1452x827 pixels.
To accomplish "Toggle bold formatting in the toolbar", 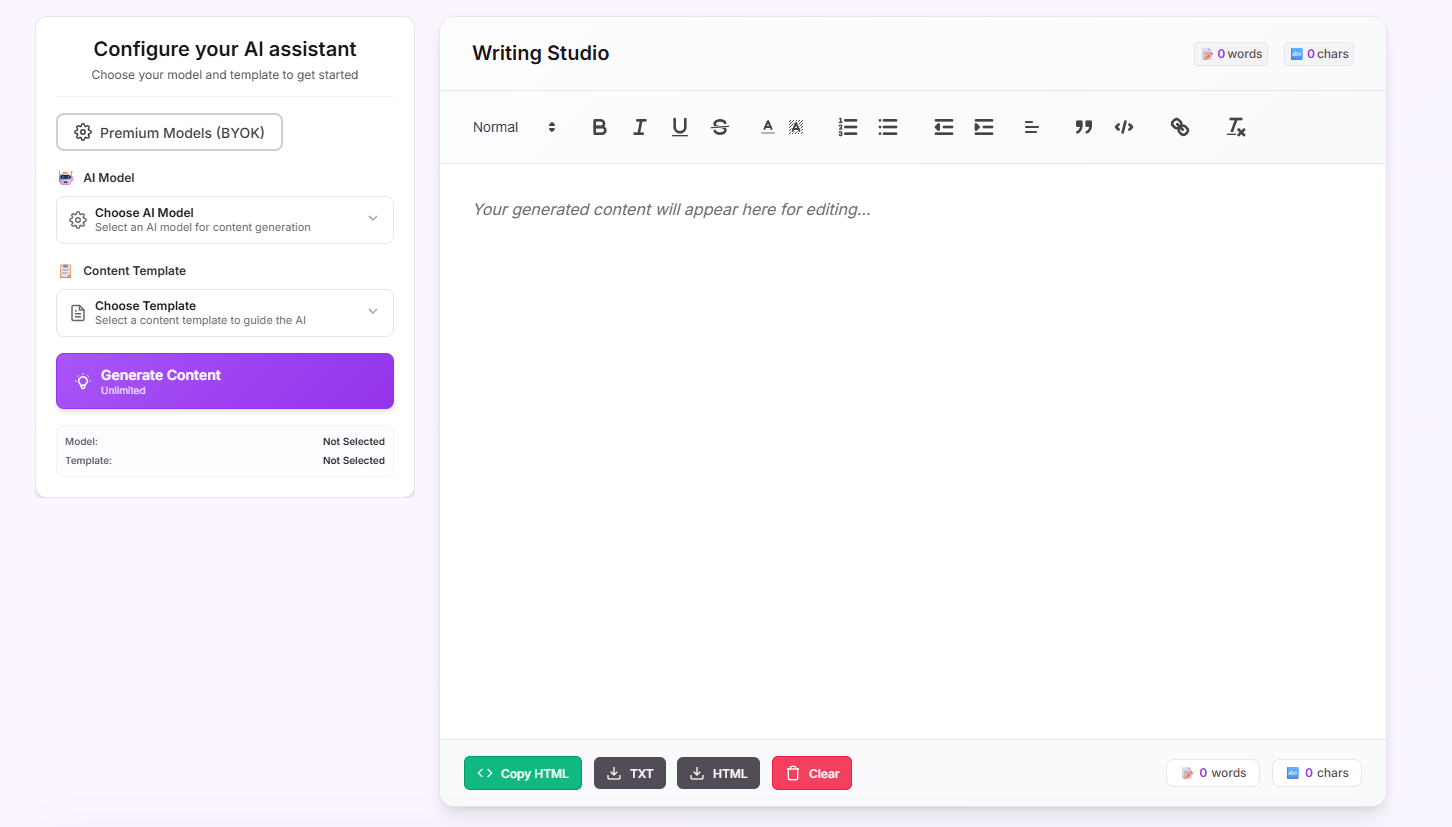I will pos(600,127).
